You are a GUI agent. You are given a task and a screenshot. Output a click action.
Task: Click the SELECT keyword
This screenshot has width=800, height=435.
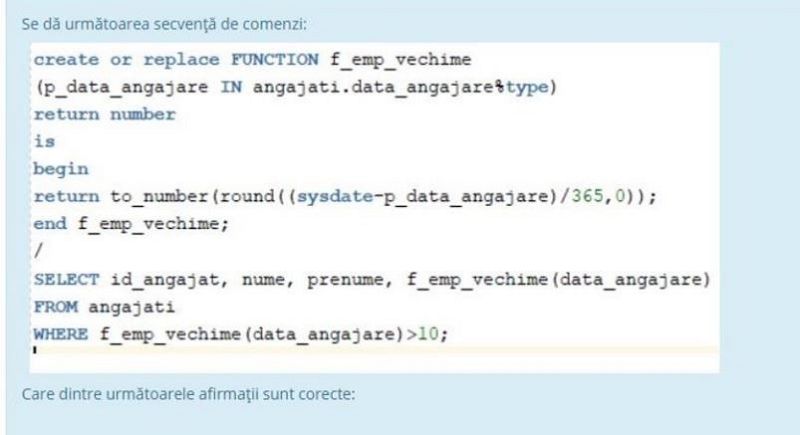(66, 279)
